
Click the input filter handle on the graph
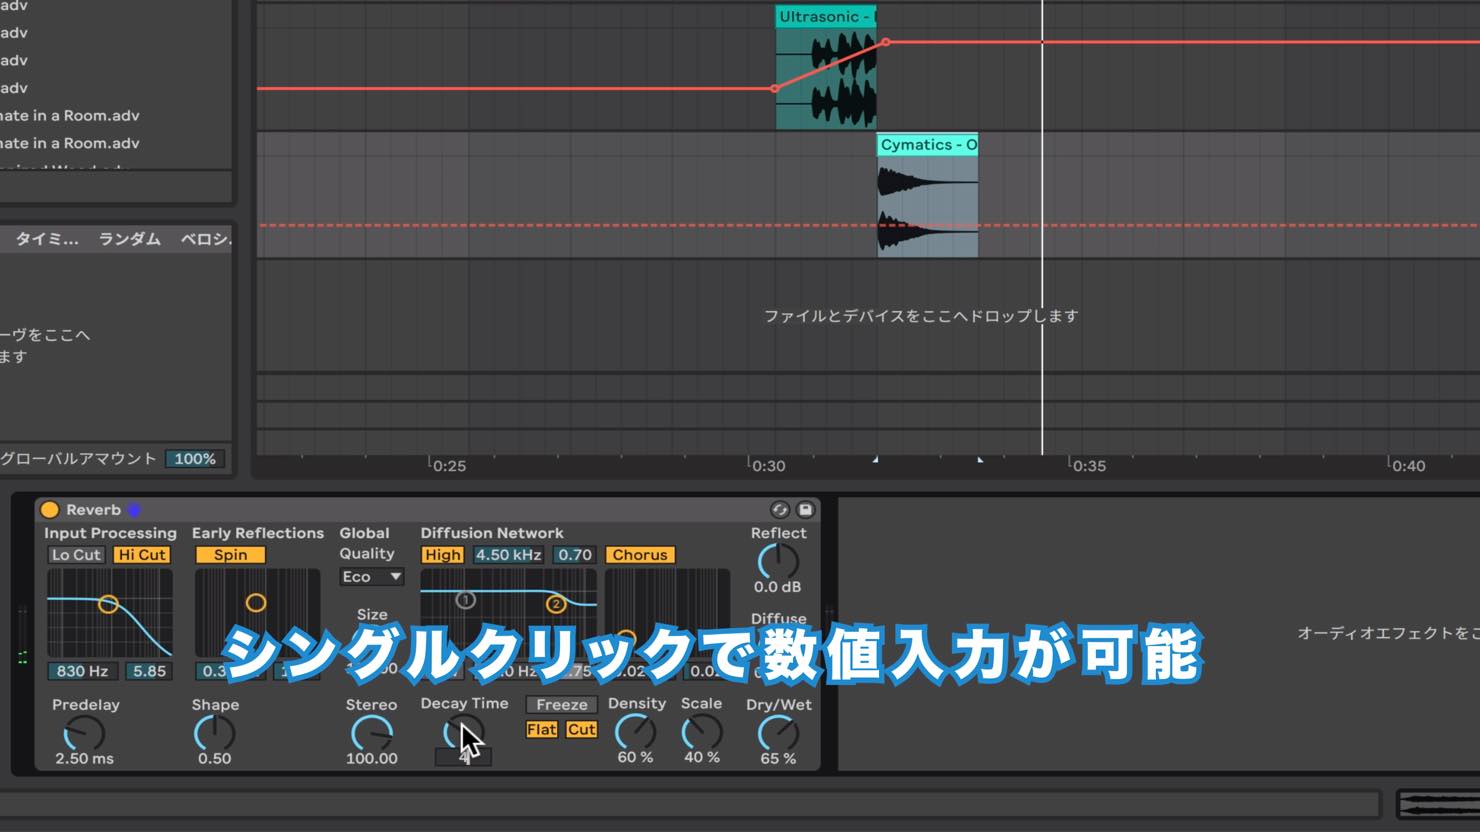click(108, 604)
